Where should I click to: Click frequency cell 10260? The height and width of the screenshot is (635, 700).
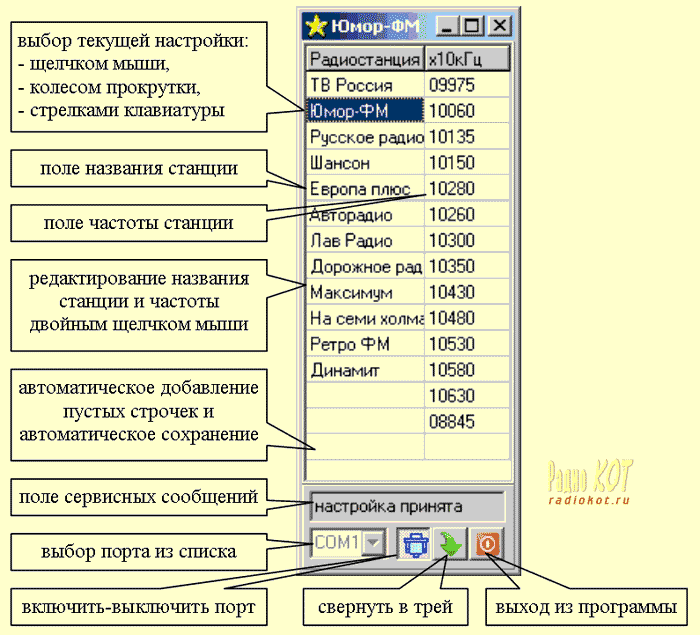click(467, 214)
